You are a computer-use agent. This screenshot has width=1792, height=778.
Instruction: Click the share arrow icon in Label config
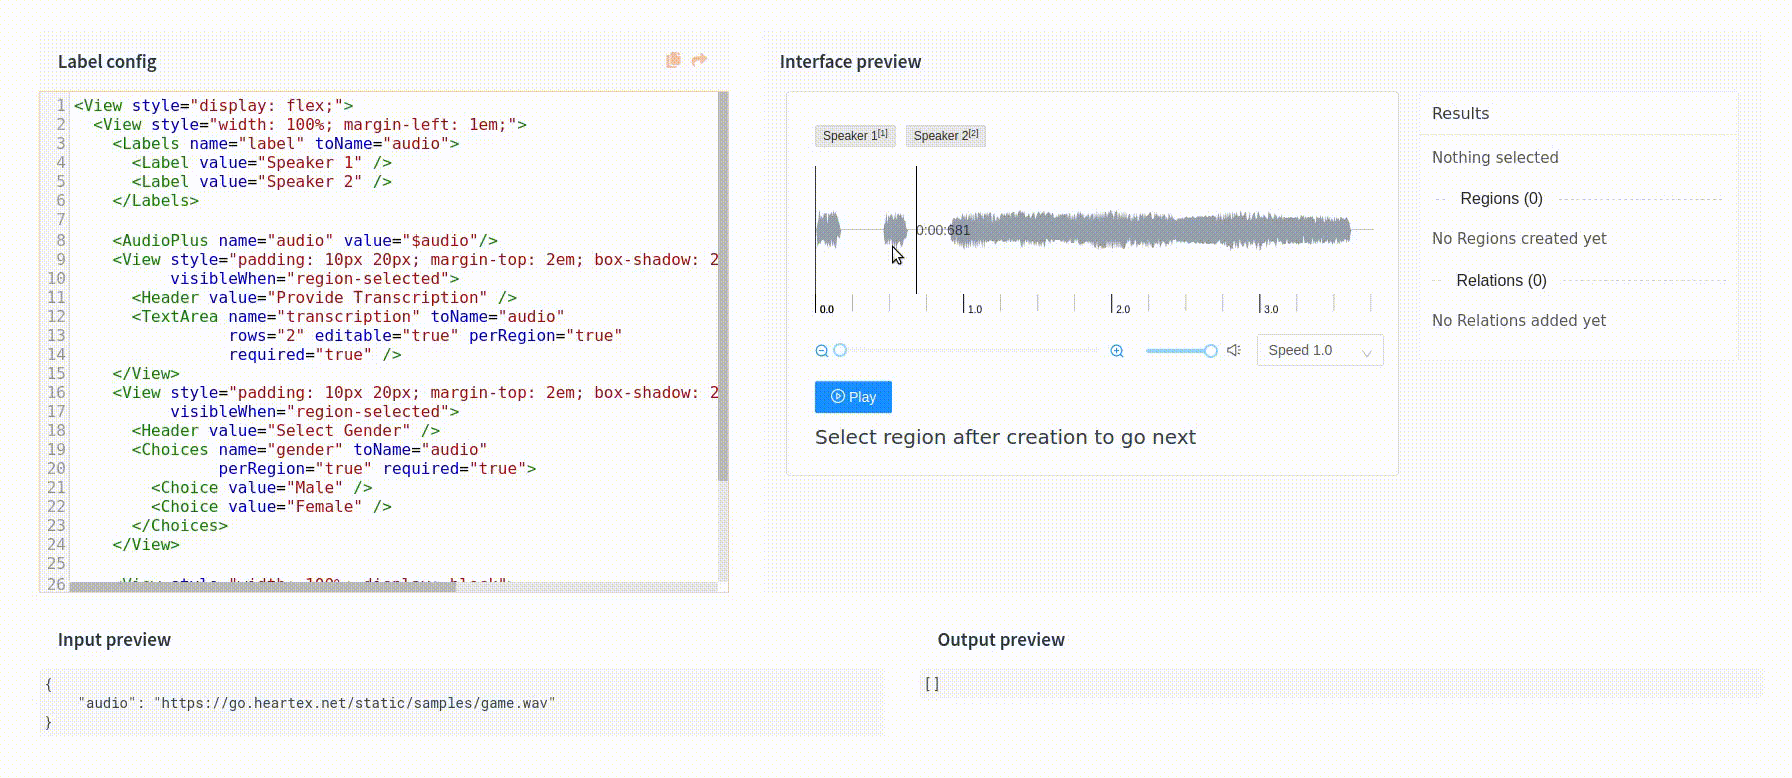pyautogui.click(x=700, y=60)
